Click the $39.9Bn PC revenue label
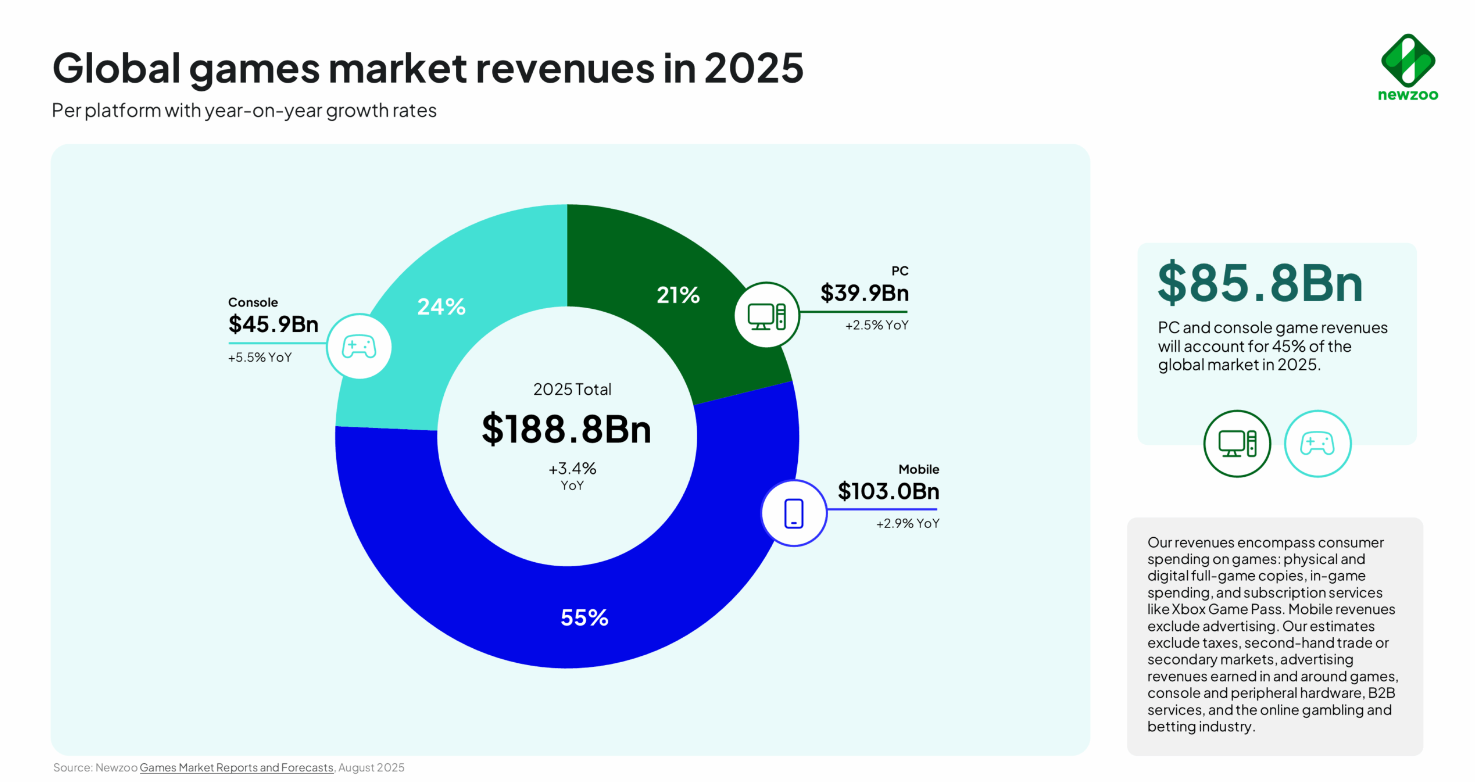 pos(865,293)
